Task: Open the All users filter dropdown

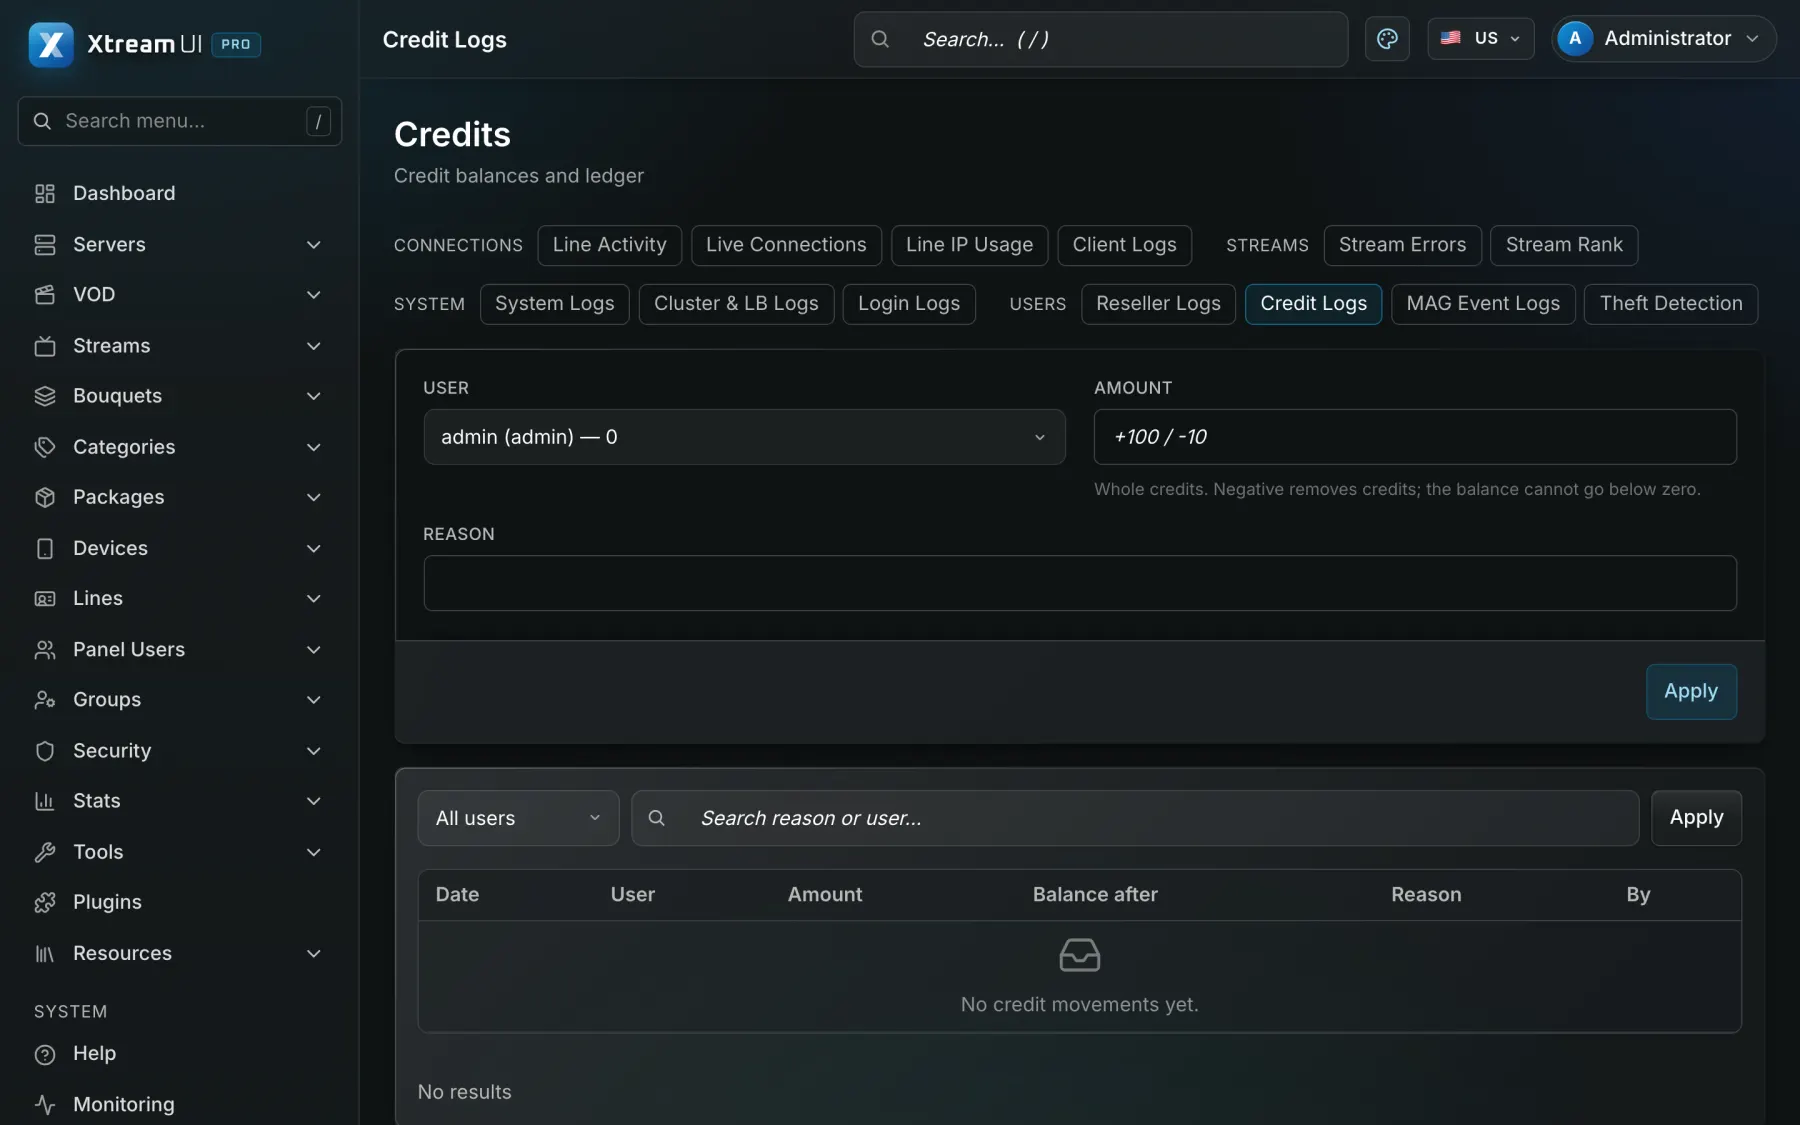Action: pos(518,818)
